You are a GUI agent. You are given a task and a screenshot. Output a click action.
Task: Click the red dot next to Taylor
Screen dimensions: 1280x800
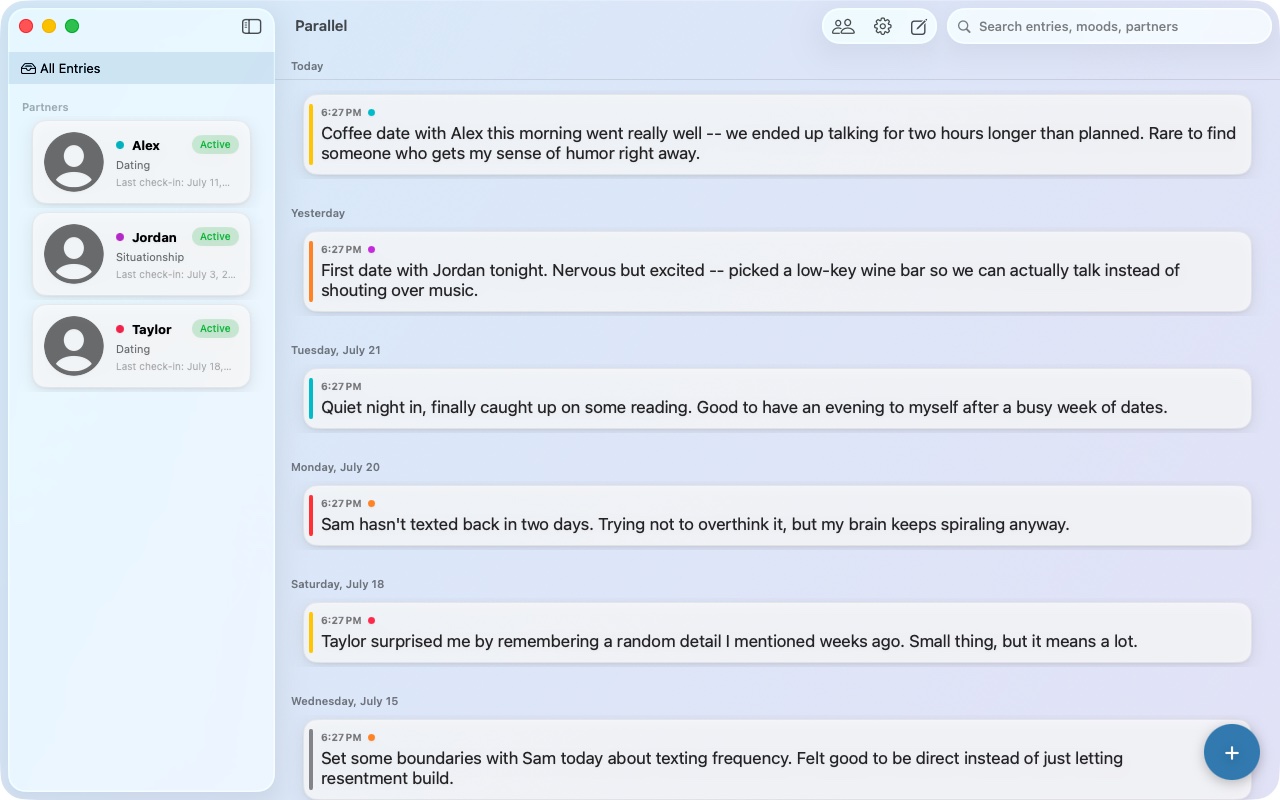point(120,329)
